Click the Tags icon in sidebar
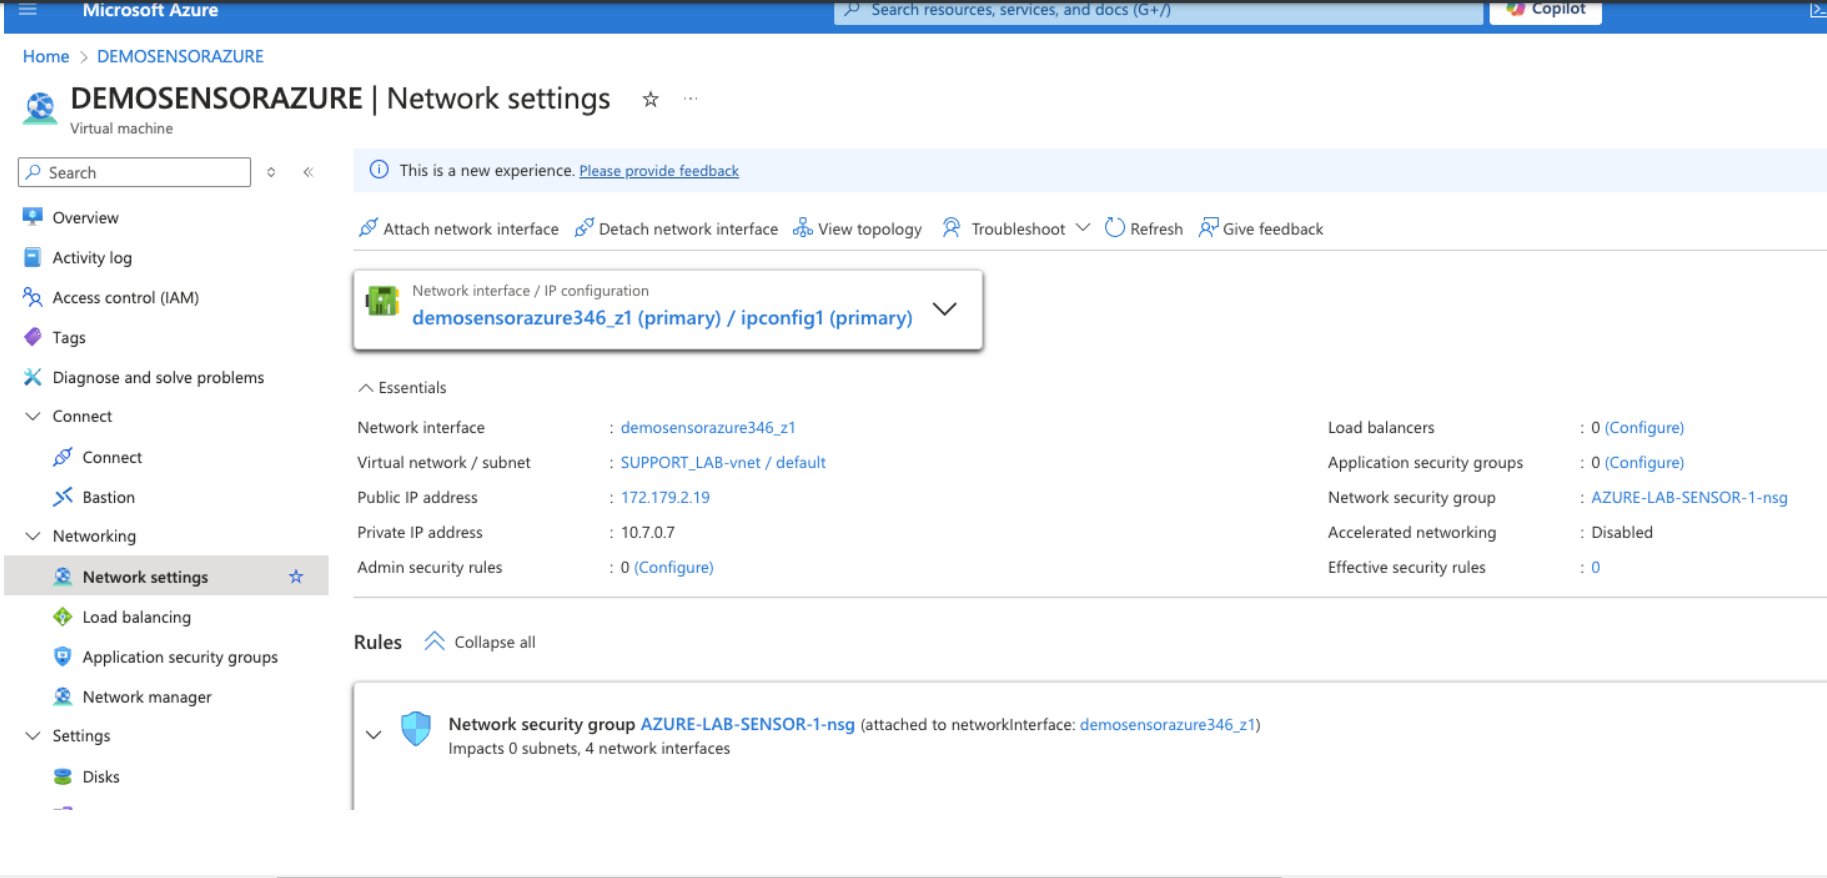 point(33,337)
